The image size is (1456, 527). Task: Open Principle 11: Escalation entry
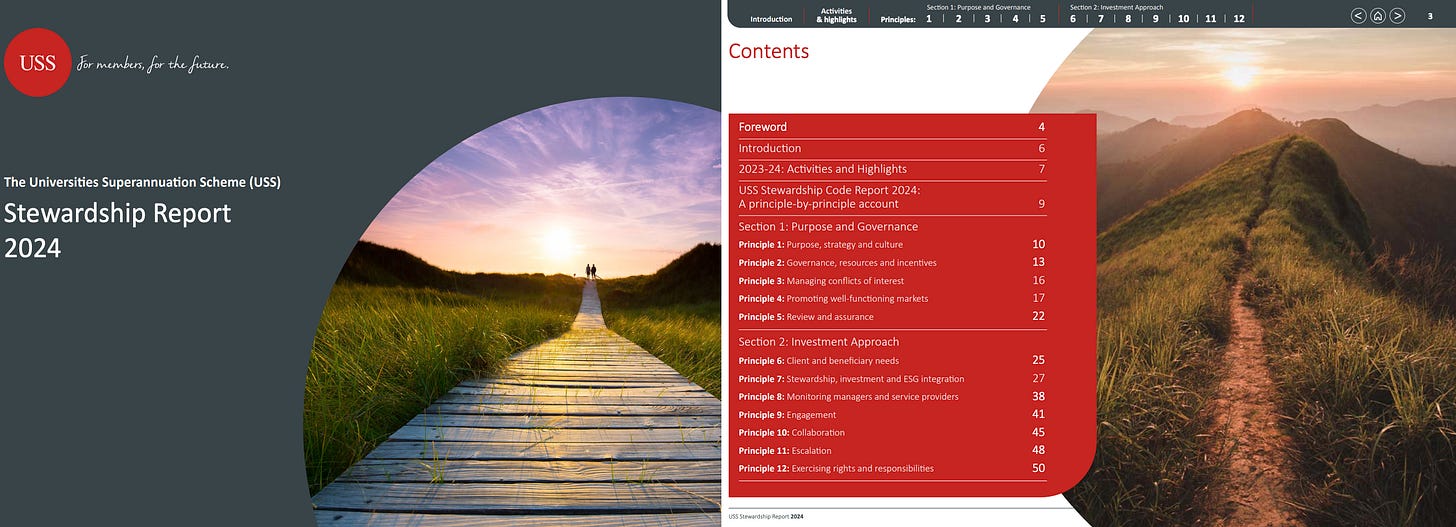892,450
